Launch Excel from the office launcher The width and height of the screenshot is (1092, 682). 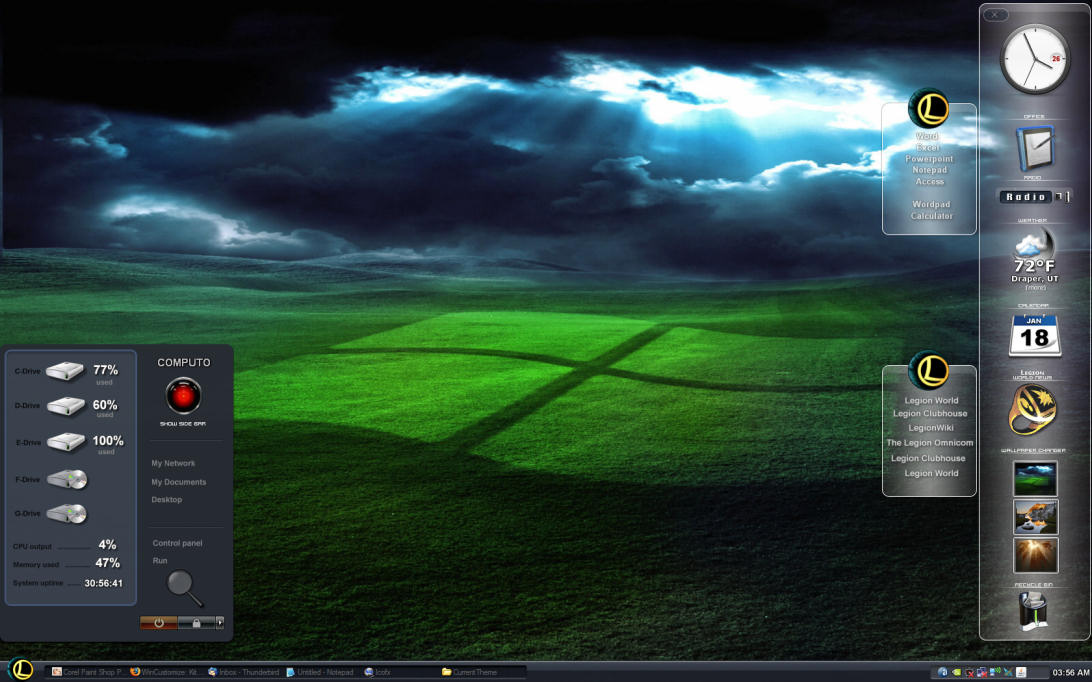coord(928,148)
